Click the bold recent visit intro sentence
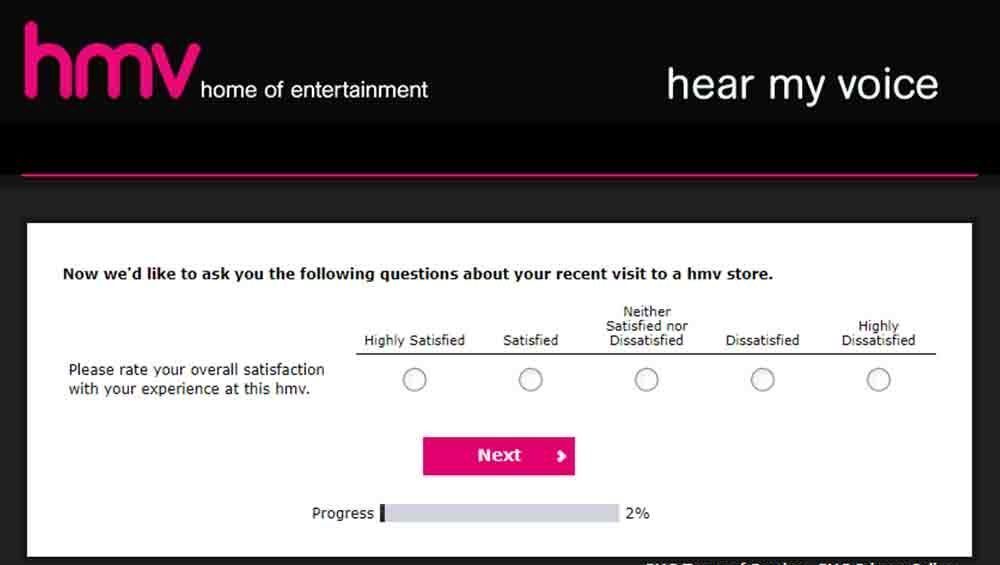The width and height of the screenshot is (1000, 565). (x=418, y=274)
